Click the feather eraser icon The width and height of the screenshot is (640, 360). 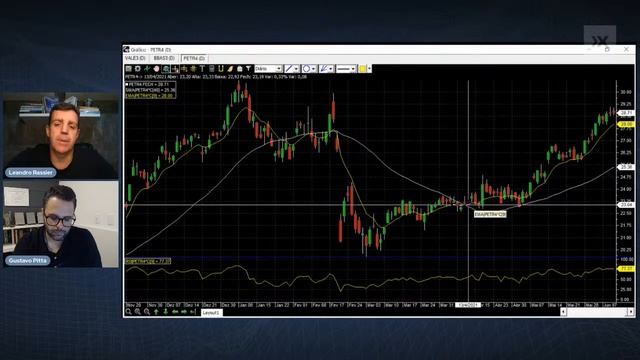[230, 69]
